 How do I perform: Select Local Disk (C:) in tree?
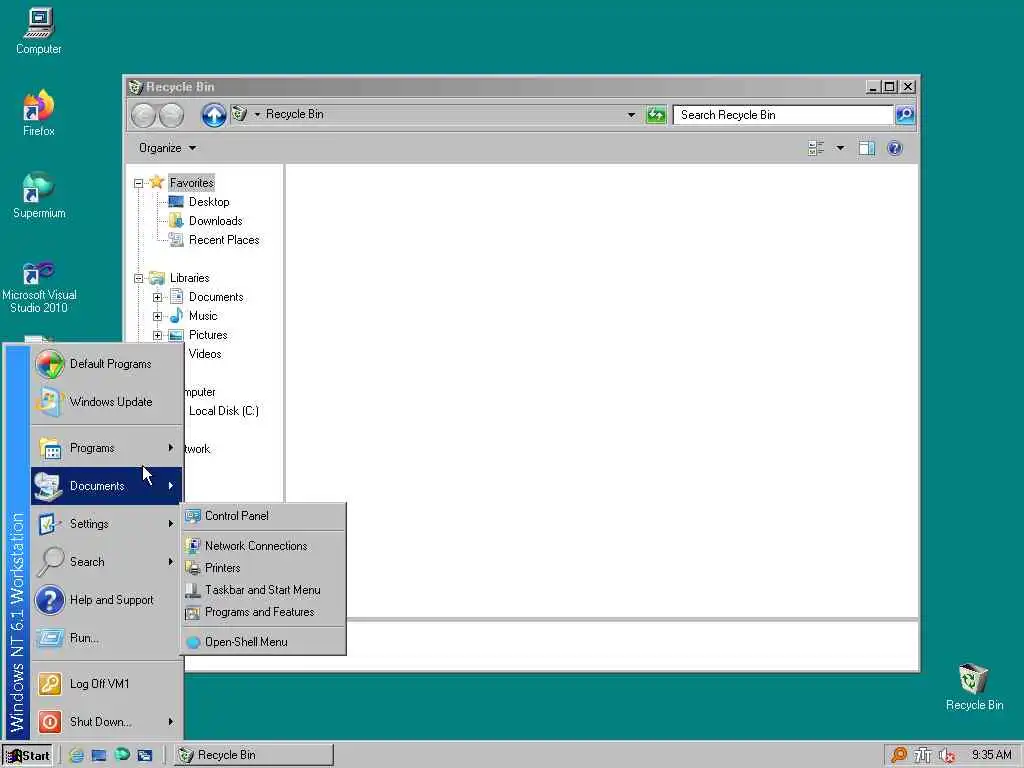[223, 411]
